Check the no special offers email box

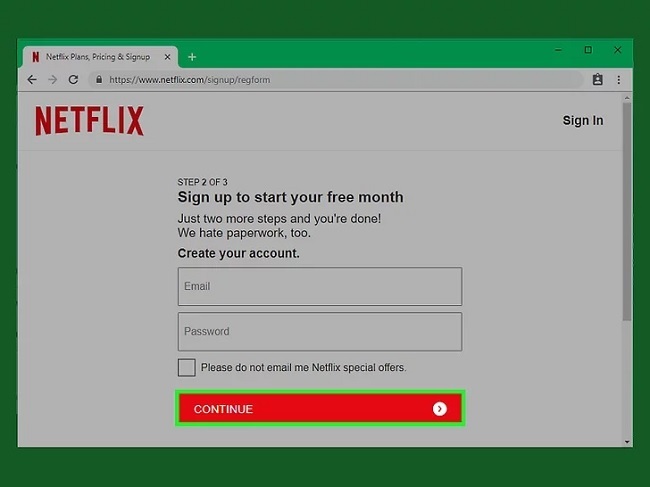(187, 367)
